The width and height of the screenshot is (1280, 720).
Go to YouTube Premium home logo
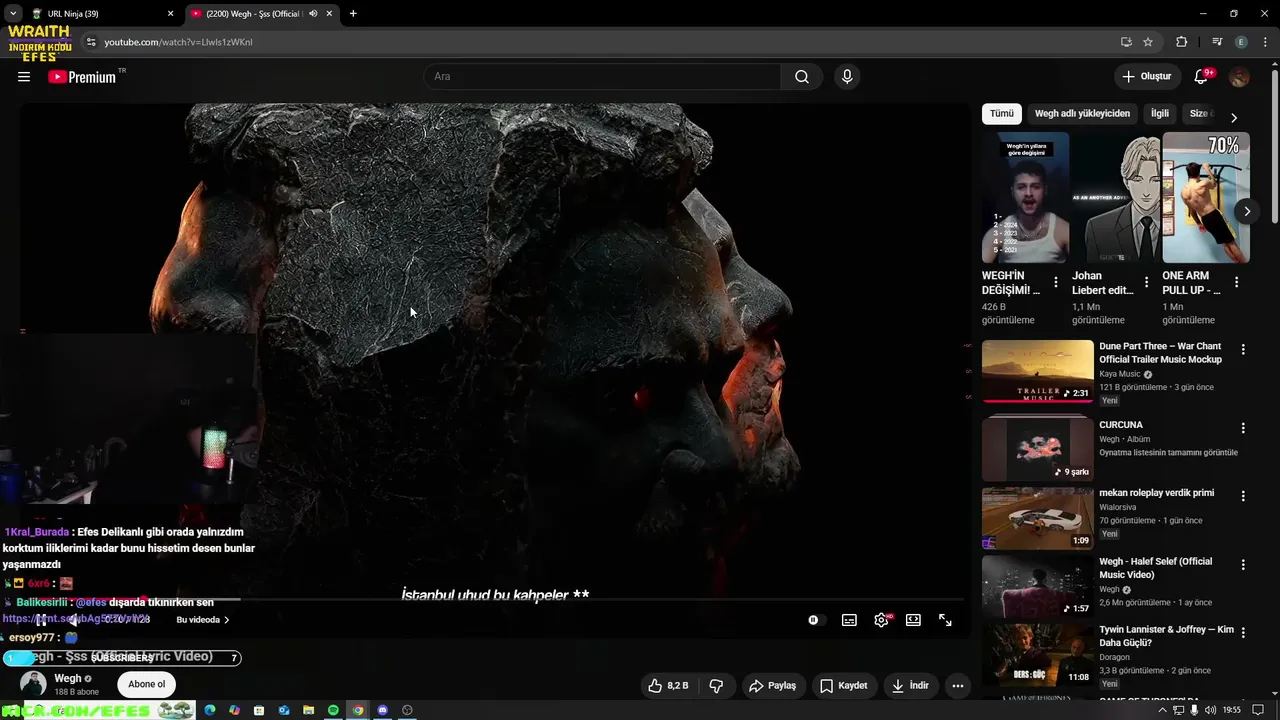pos(82,77)
